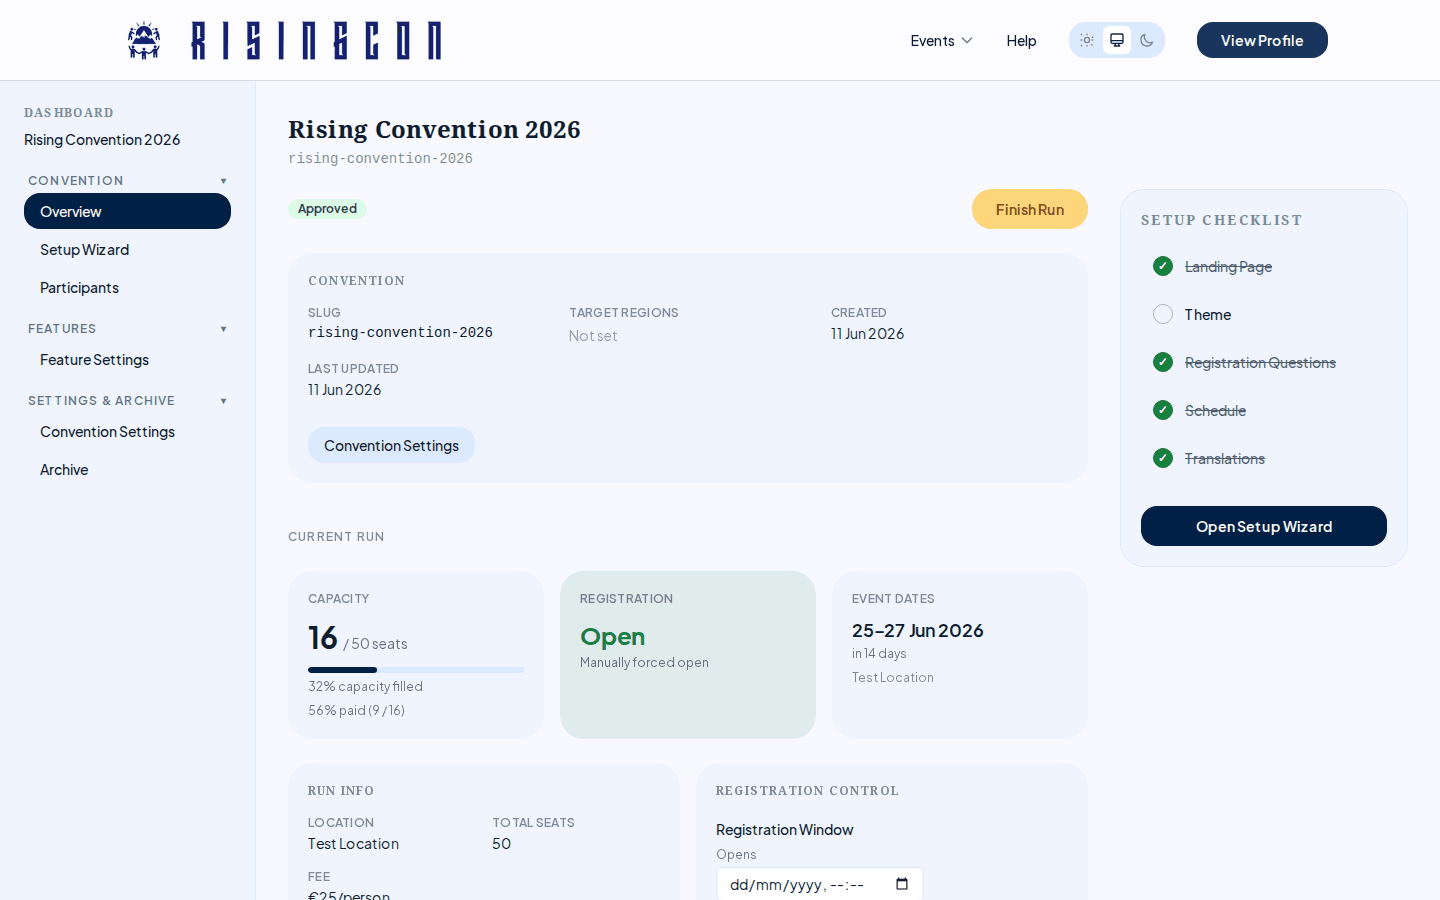
Task: Select system theme monitor icon
Action: pos(1117,40)
